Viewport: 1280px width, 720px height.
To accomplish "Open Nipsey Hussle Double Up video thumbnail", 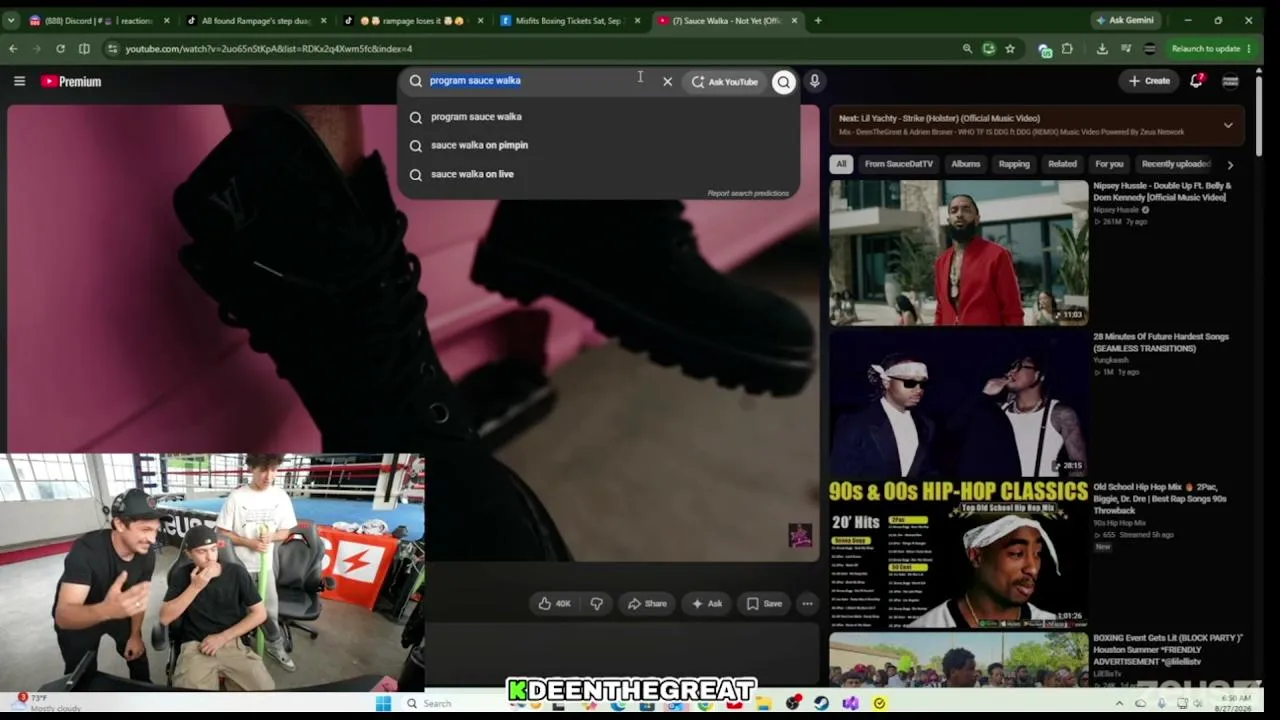I will coord(958,252).
